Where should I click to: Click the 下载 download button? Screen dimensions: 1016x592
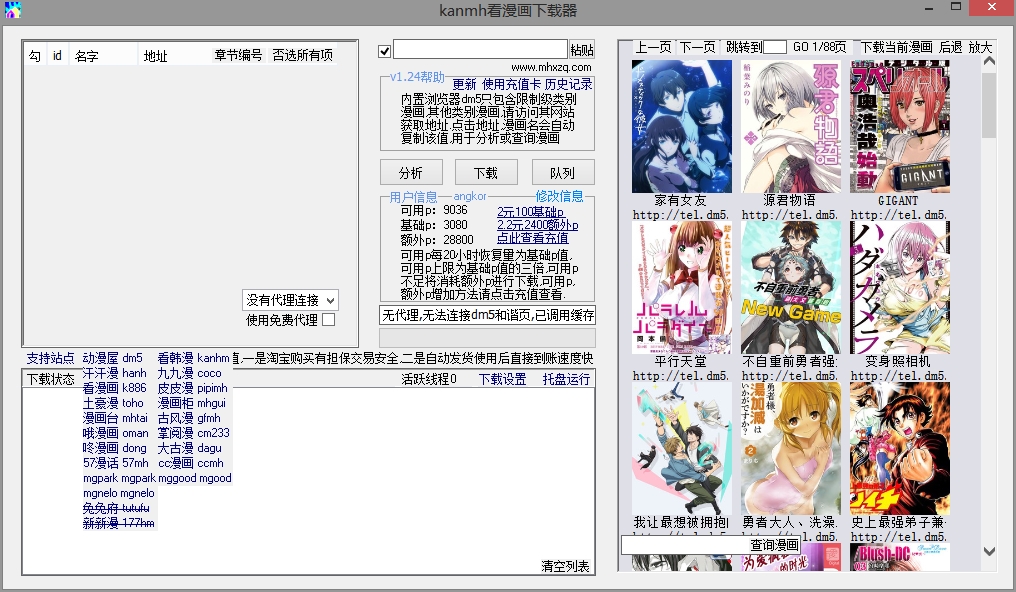pos(486,173)
